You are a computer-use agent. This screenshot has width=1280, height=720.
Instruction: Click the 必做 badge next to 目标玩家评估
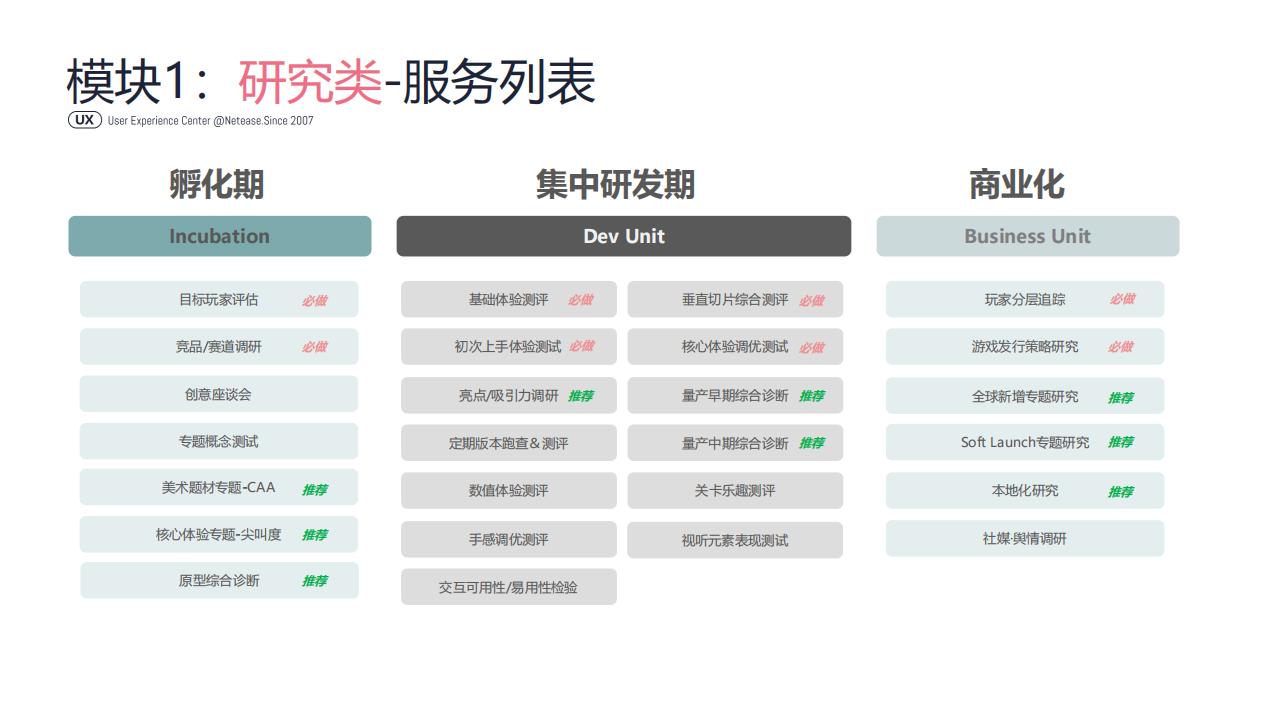pos(315,299)
